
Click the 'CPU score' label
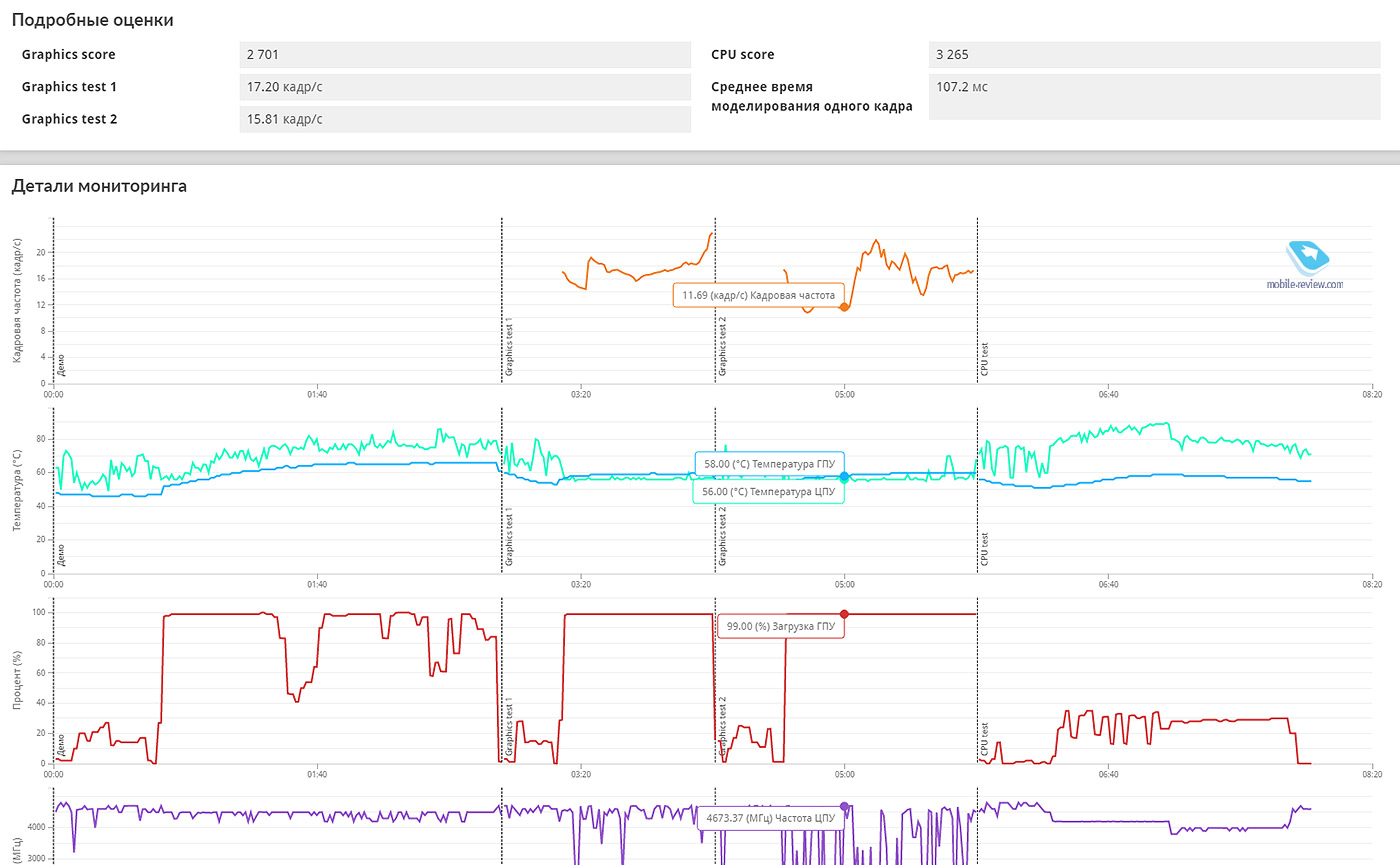[x=743, y=55]
